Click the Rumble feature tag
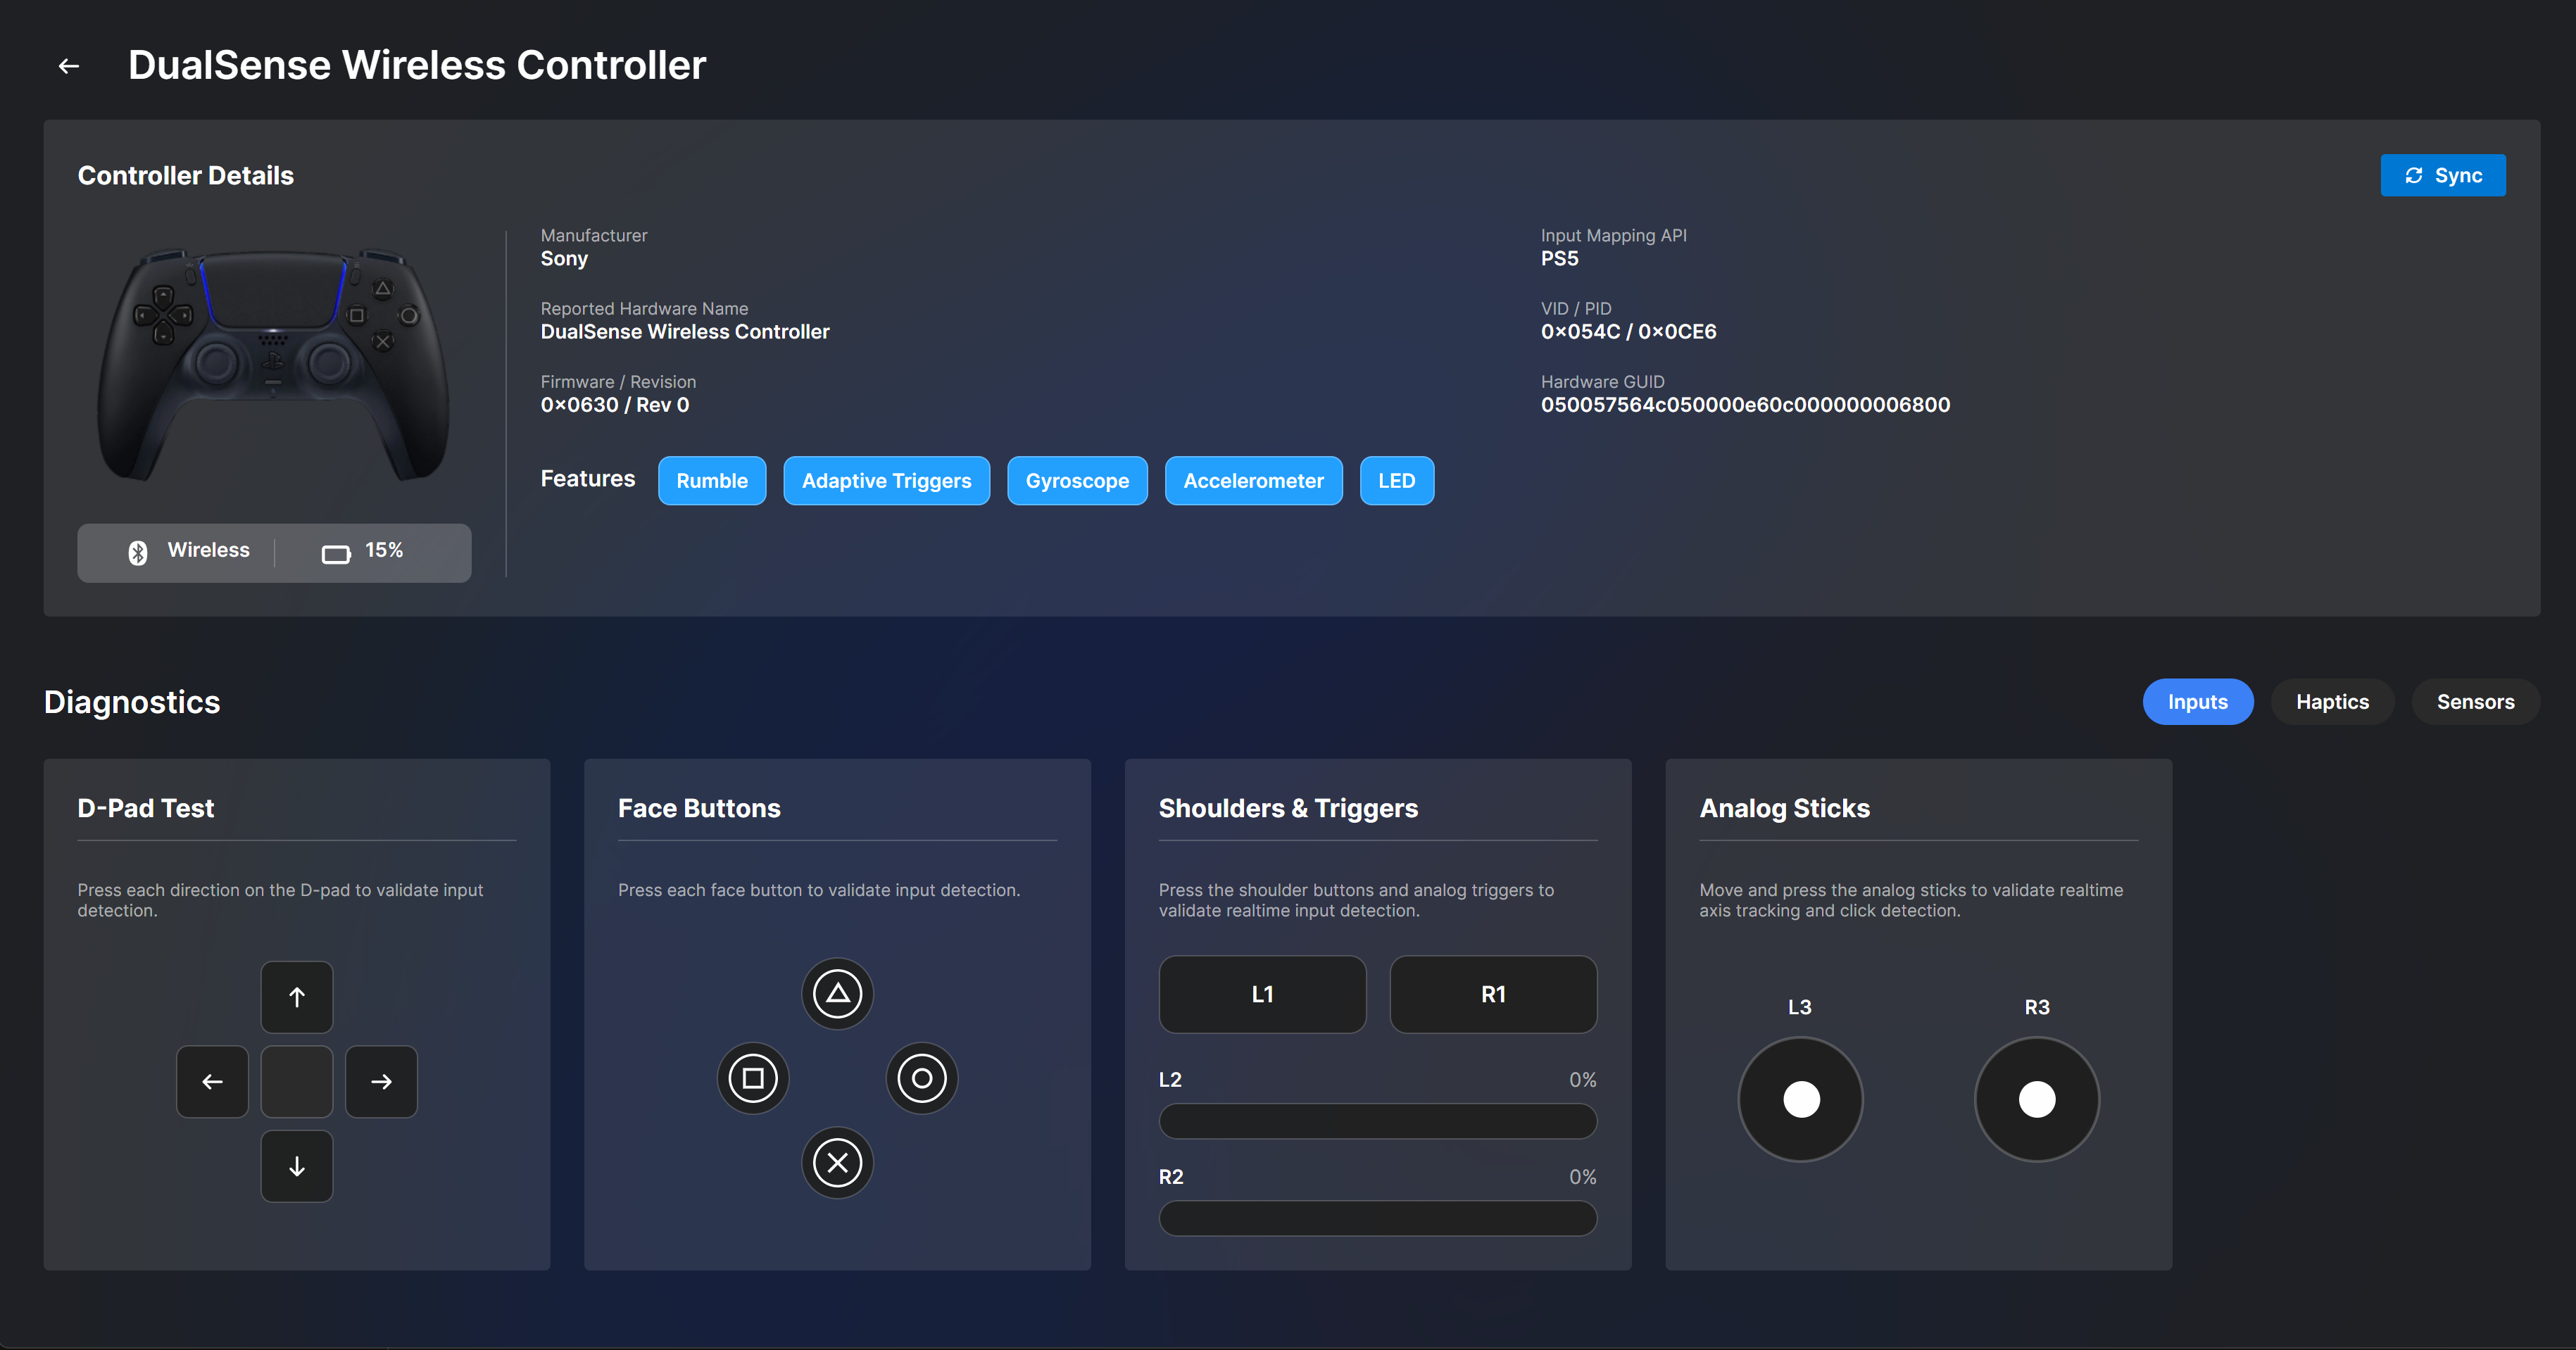The image size is (2576, 1350). [712, 481]
